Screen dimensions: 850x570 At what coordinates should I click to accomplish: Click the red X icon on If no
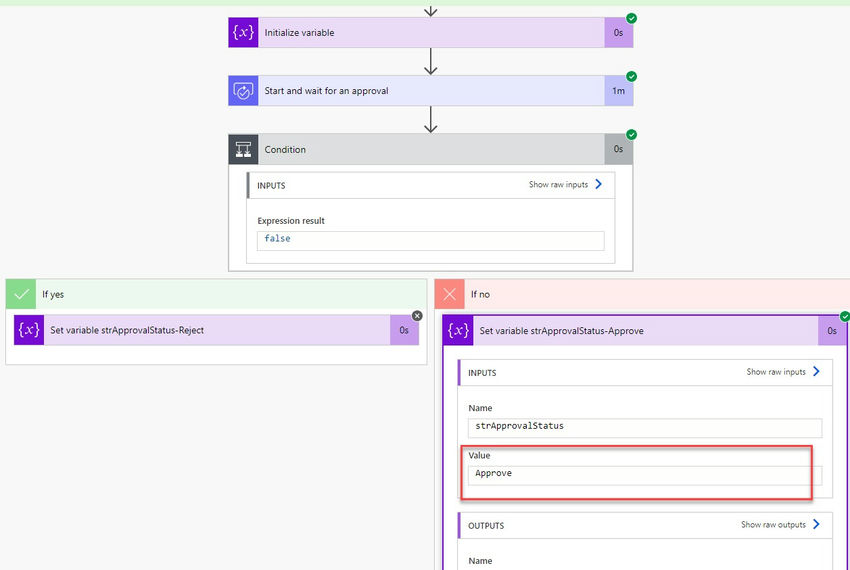point(449,294)
